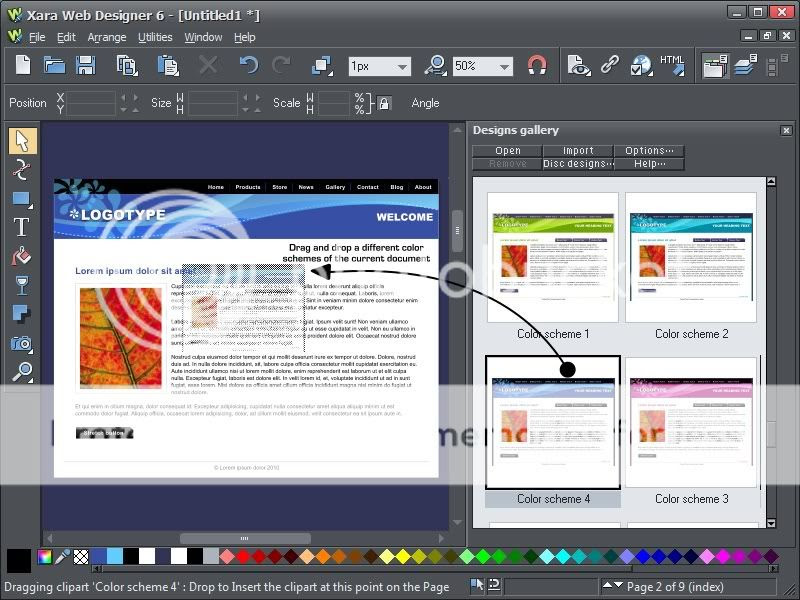Open the color editor rainbow icon

[x=44, y=557]
